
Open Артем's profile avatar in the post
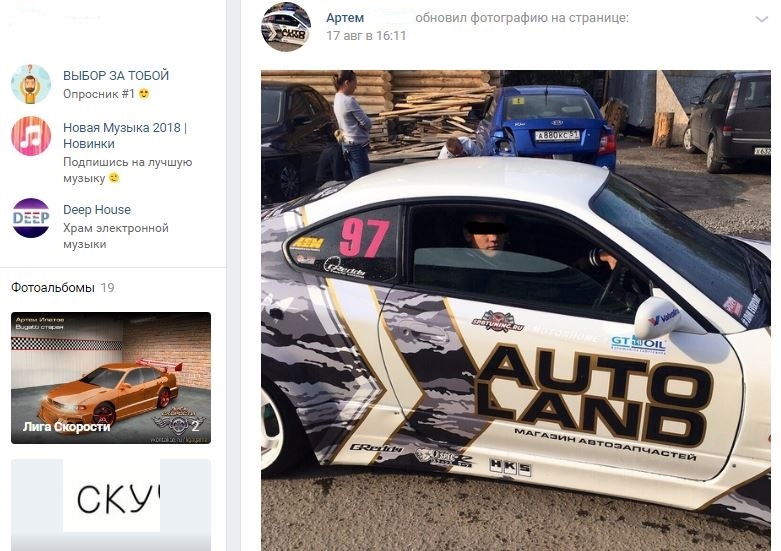[x=286, y=27]
